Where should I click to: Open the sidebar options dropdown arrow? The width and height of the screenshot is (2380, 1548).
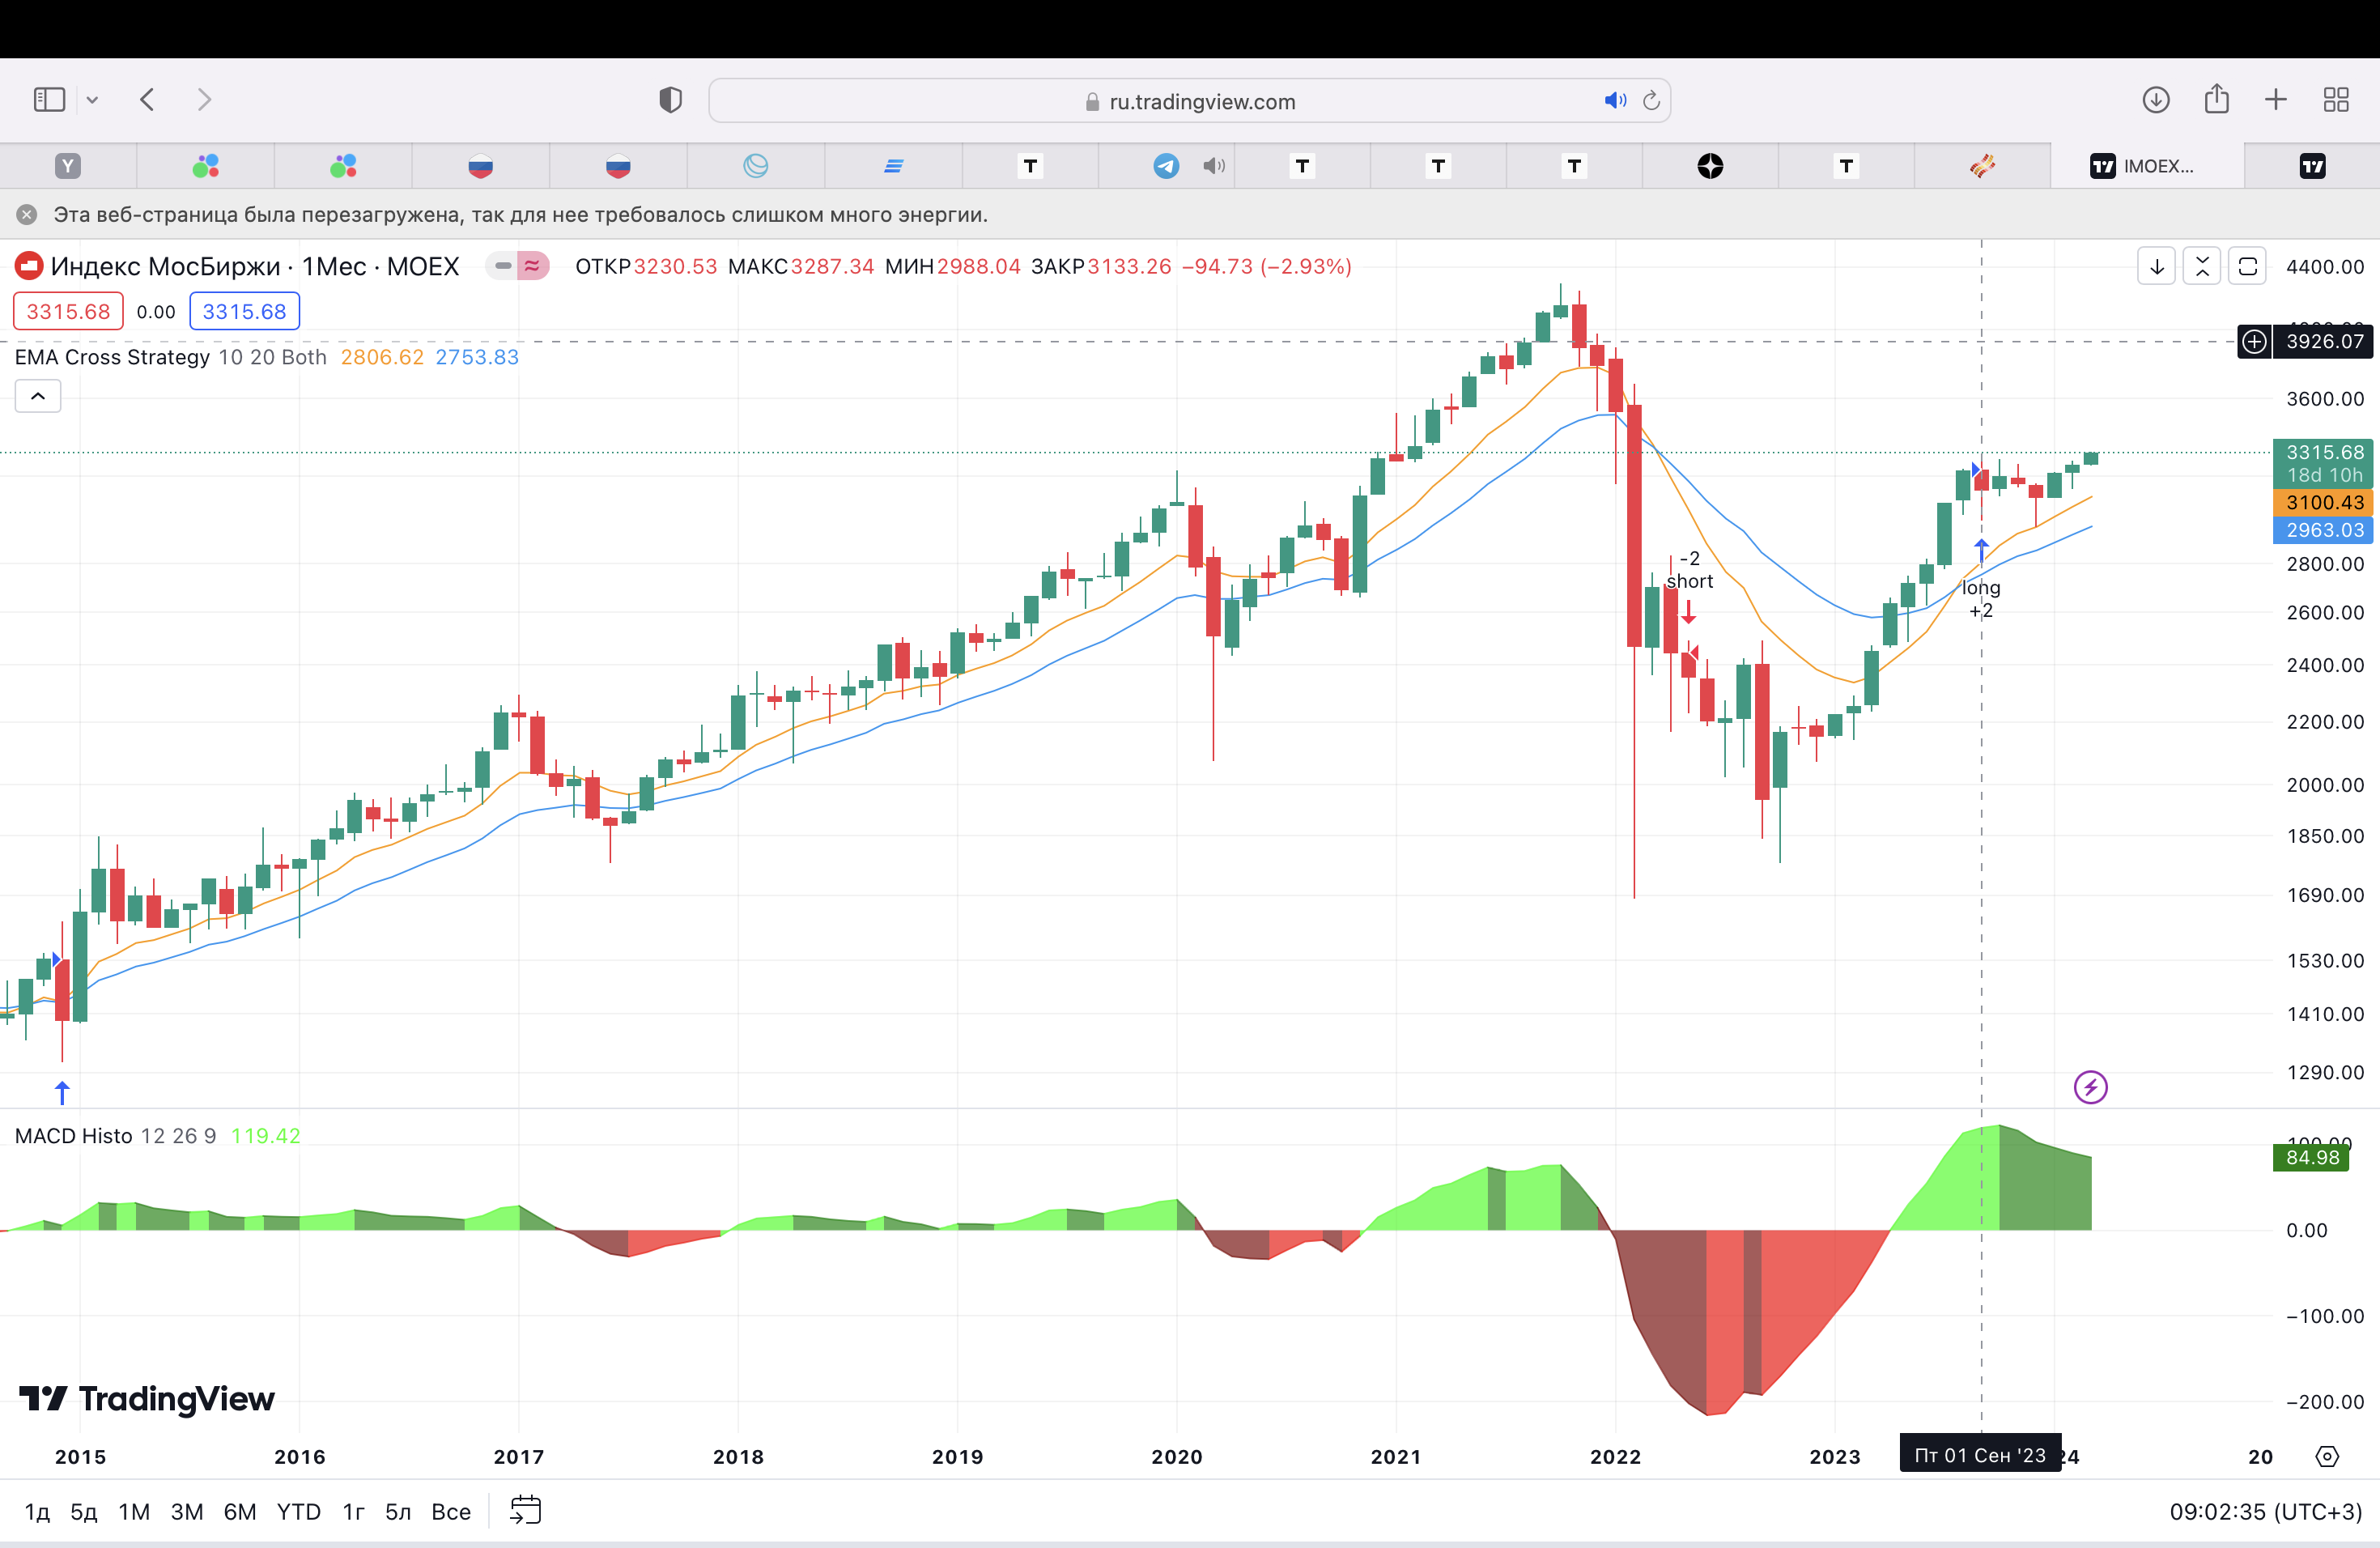coord(93,100)
